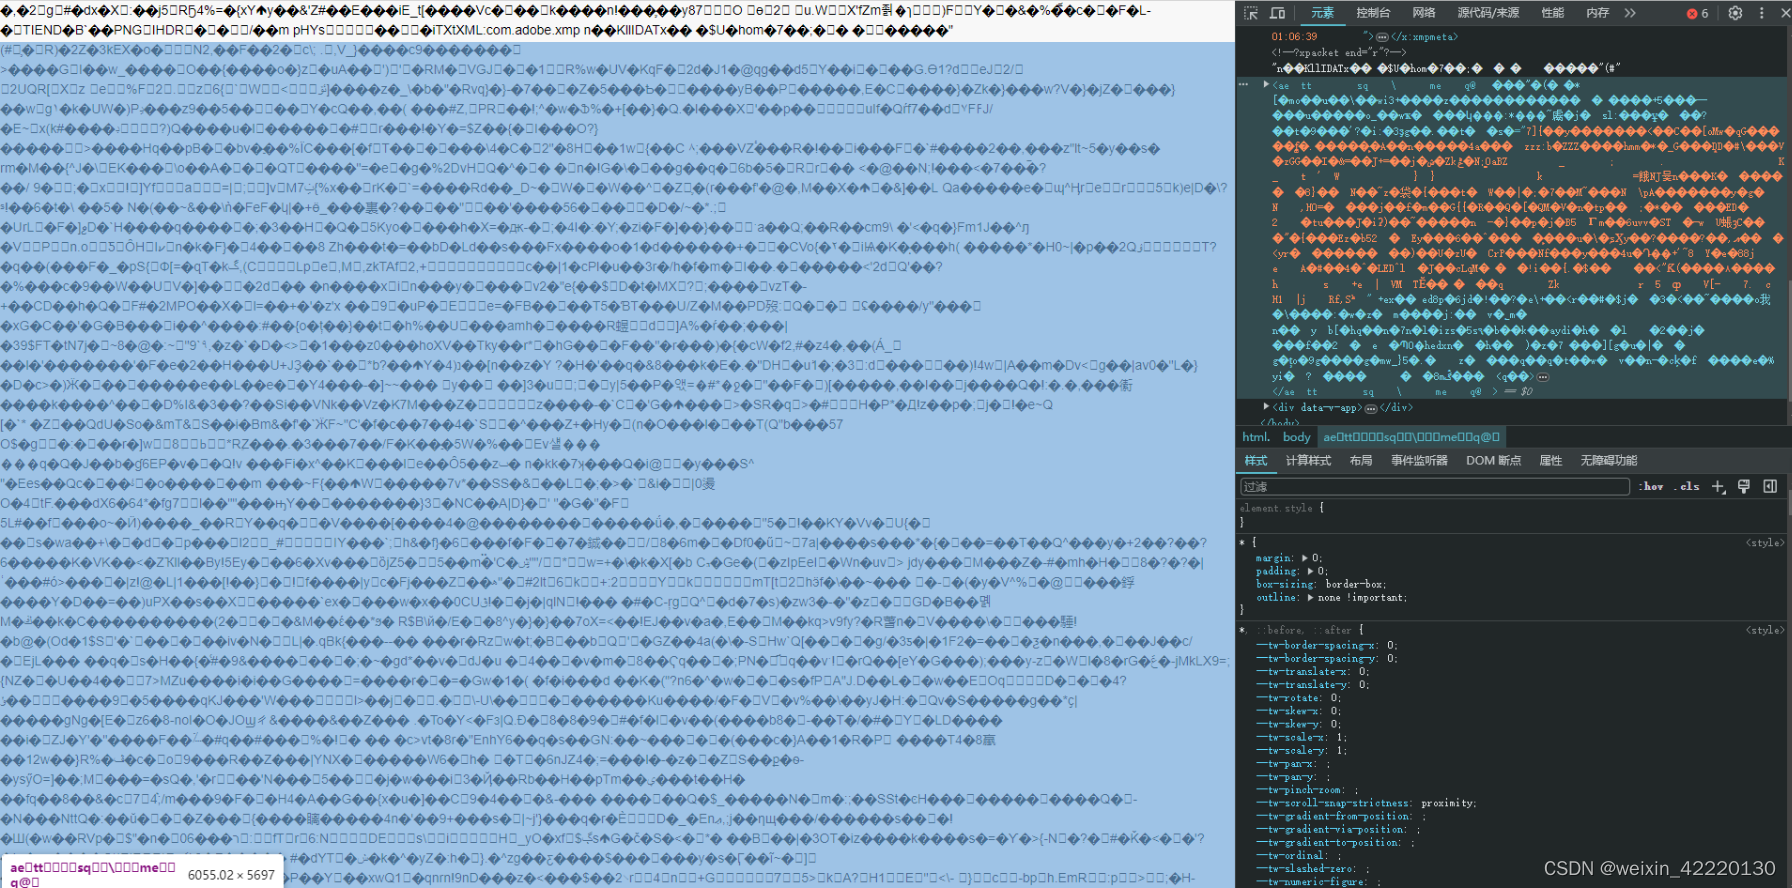
Task: Click the --tw-rotate property
Action: click(1289, 698)
